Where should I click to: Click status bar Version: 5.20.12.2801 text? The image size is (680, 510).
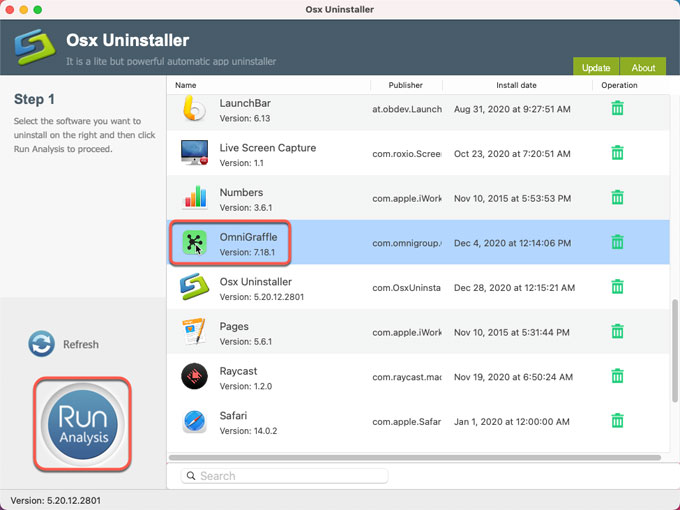pos(56,500)
